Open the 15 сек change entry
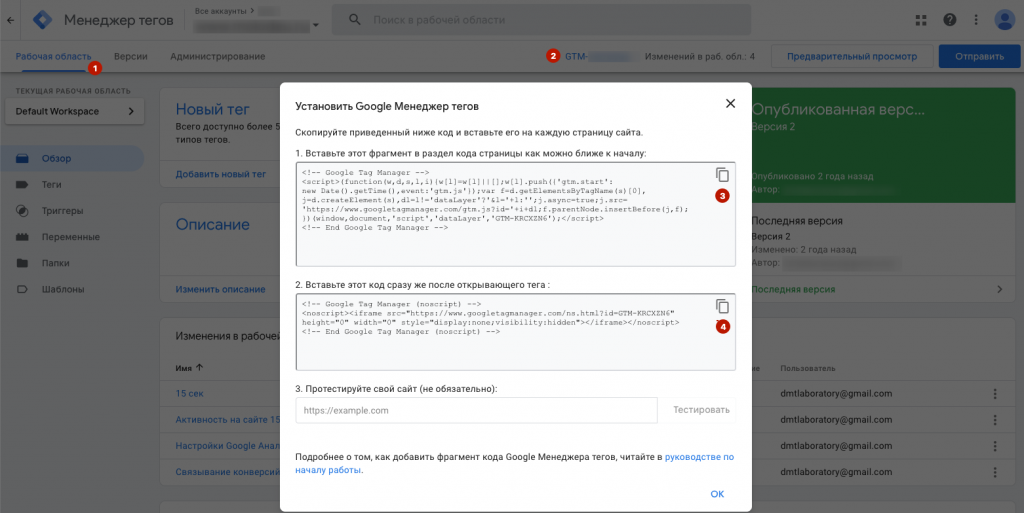The width and height of the screenshot is (1024, 513). tap(189, 394)
